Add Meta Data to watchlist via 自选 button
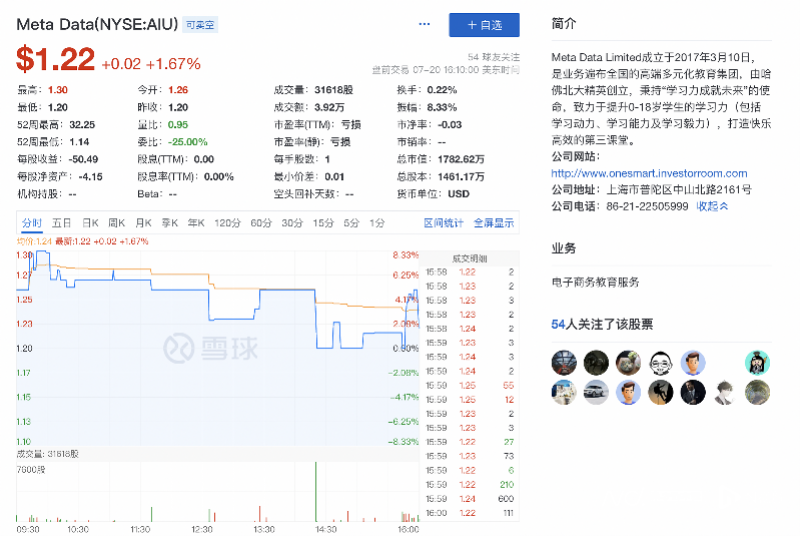 pyautogui.click(x=484, y=25)
